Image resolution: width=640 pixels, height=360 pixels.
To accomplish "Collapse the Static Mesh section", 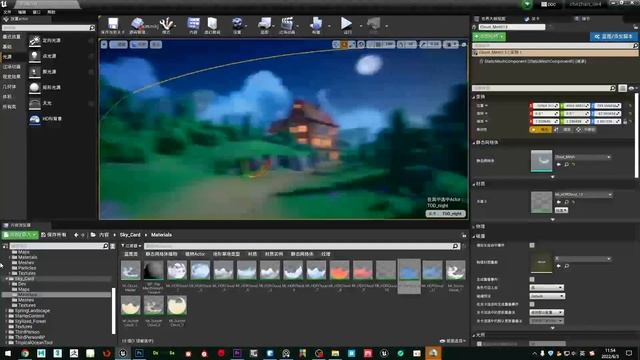I will tap(474, 142).
